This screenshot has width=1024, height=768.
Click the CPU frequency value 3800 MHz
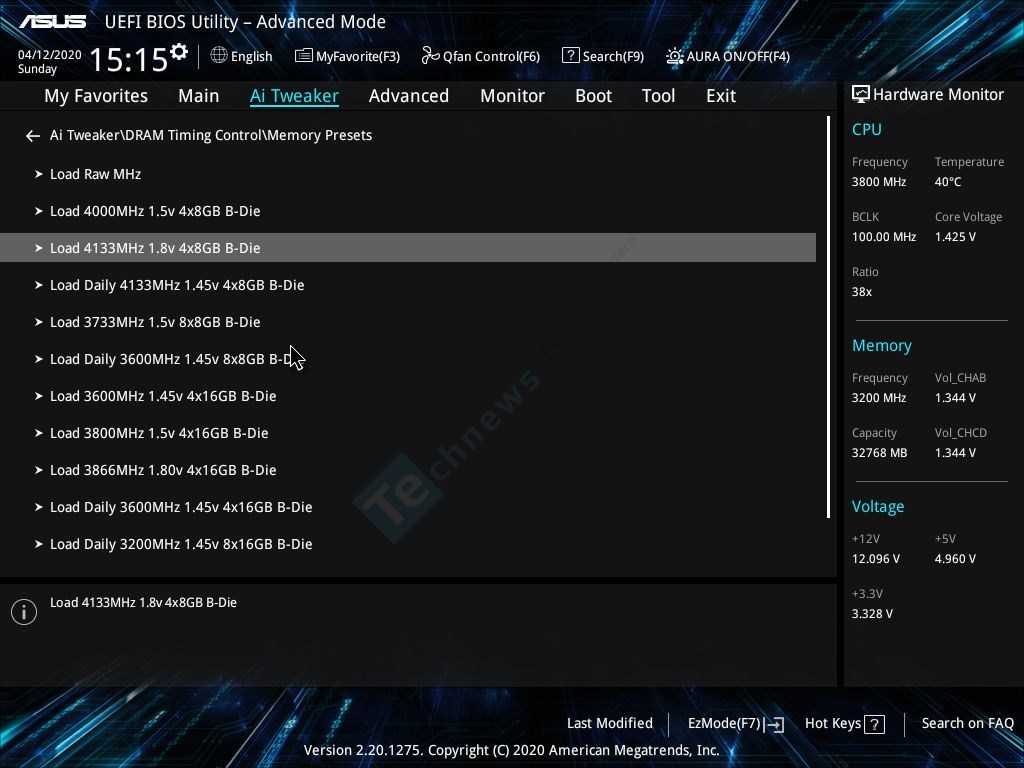click(879, 182)
